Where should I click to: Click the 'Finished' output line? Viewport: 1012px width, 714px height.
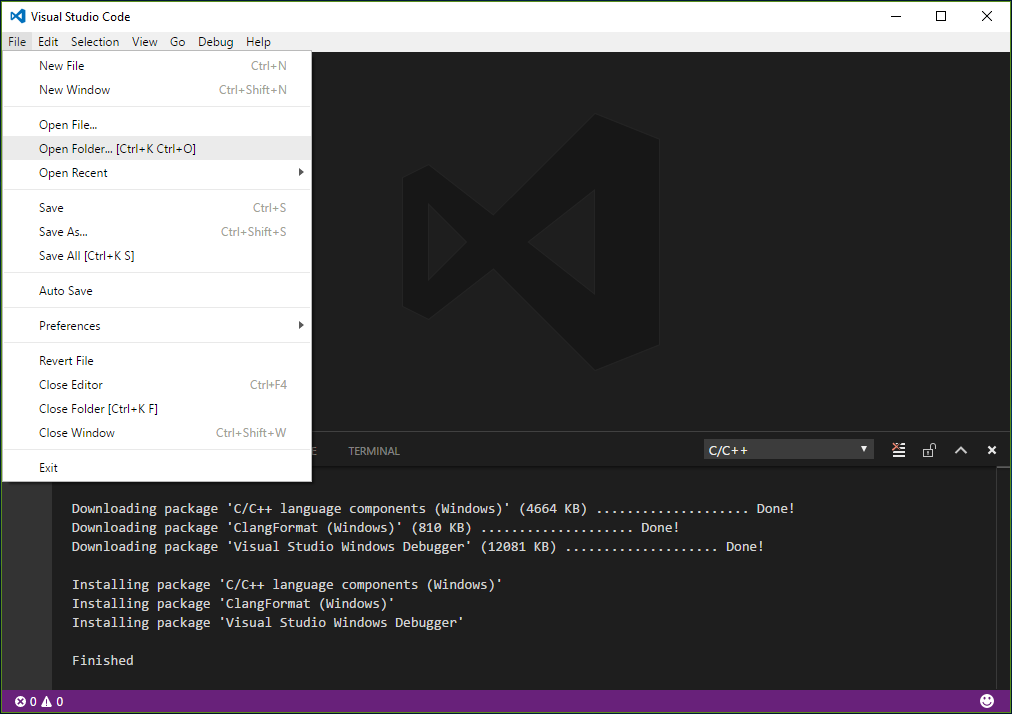(103, 660)
